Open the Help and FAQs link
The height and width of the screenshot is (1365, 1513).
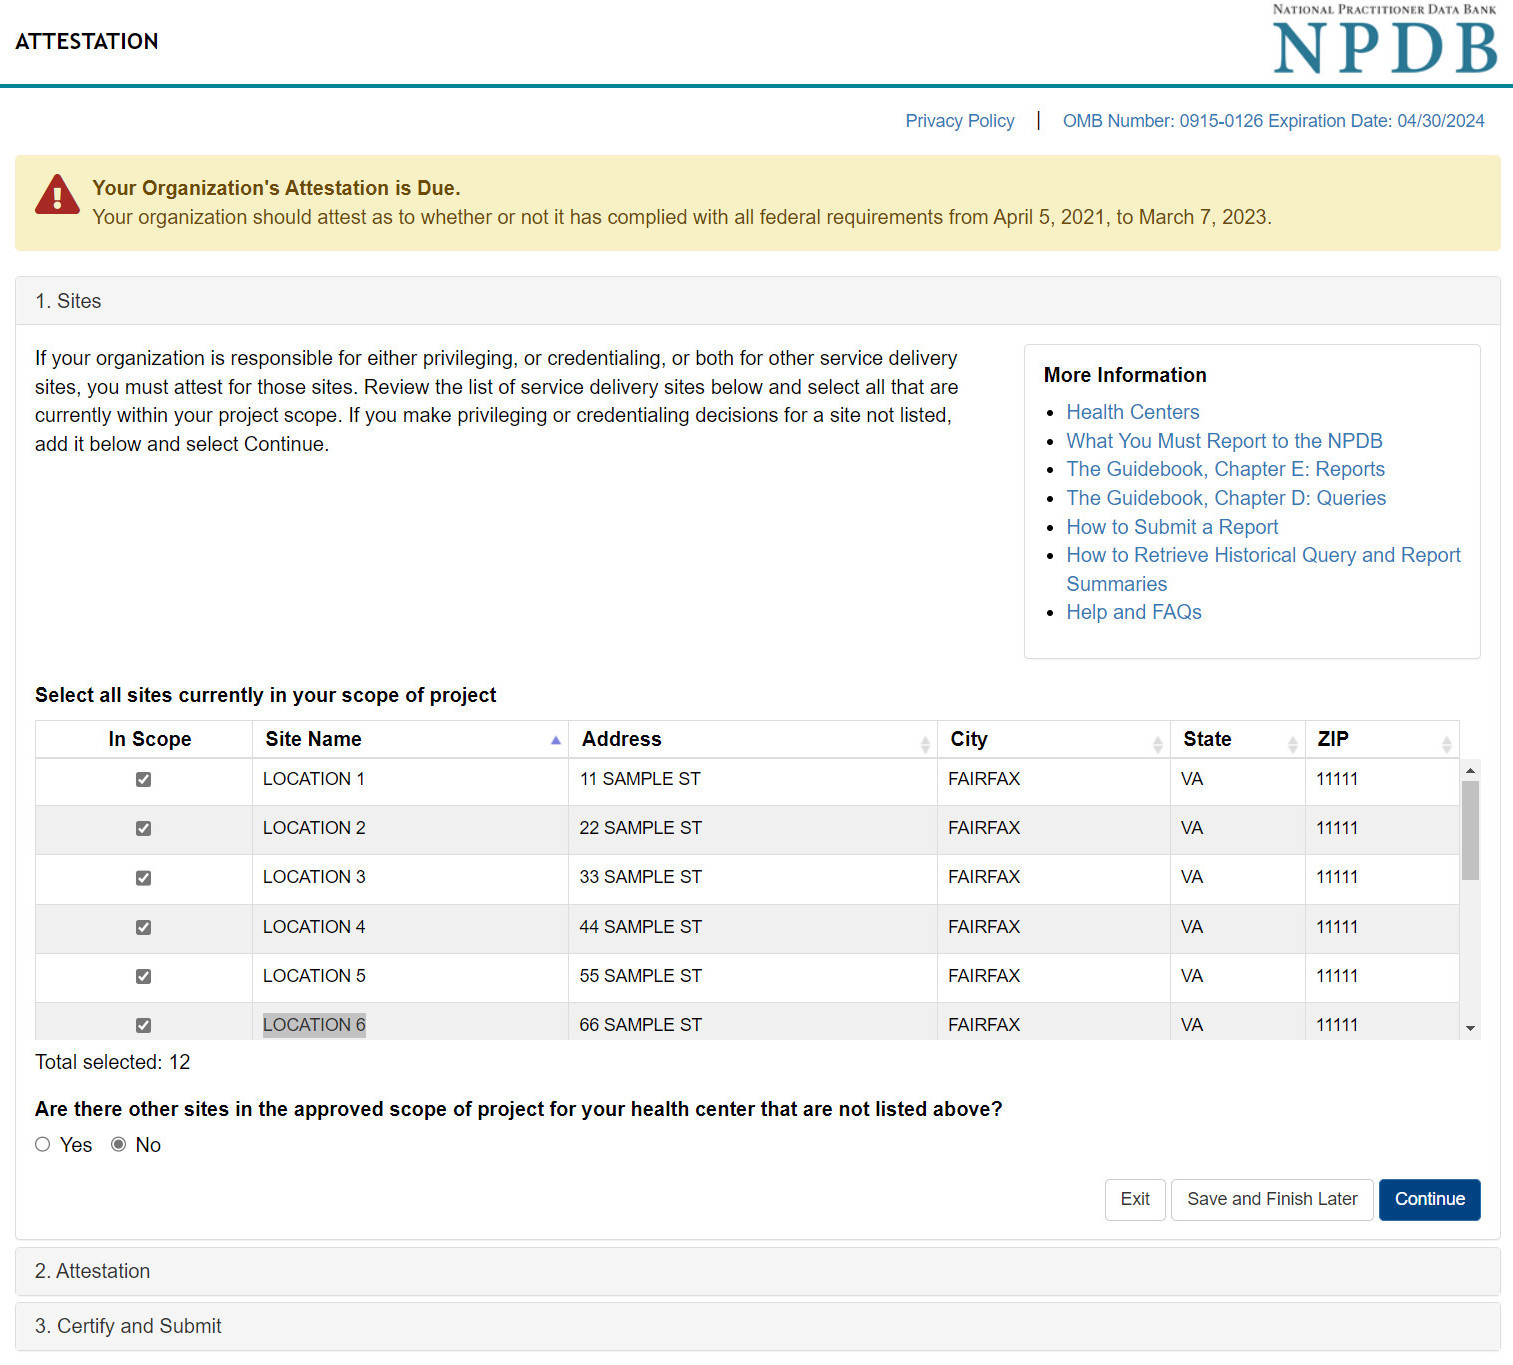[x=1134, y=612]
